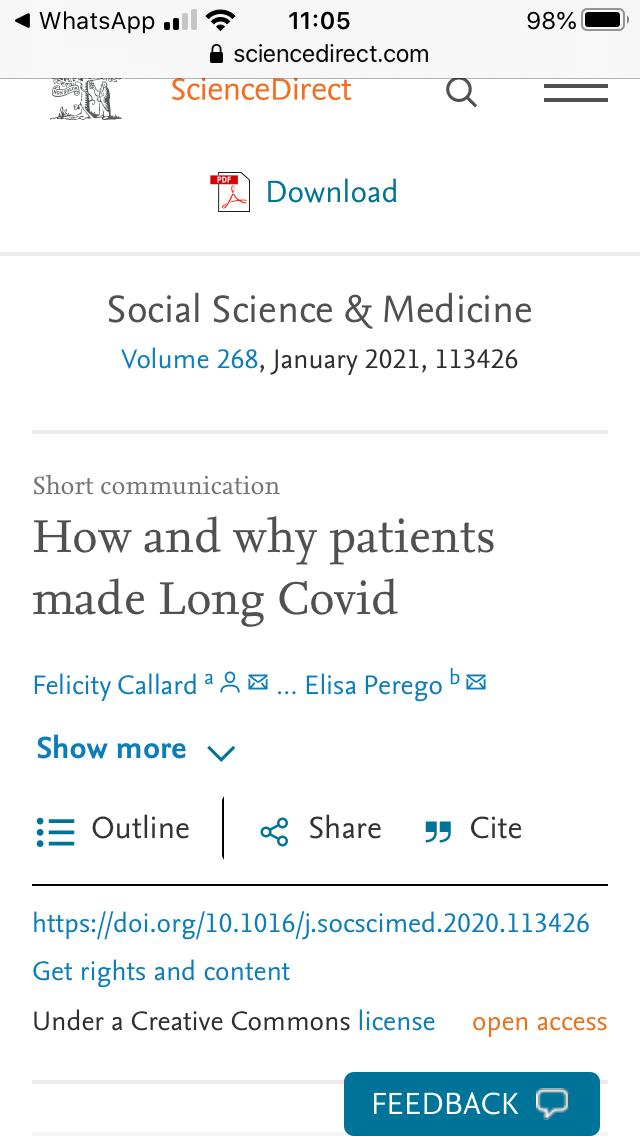Click the FEEDBACK button
This screenshot has height=1136, width=640.
(x=472, y=1103)
